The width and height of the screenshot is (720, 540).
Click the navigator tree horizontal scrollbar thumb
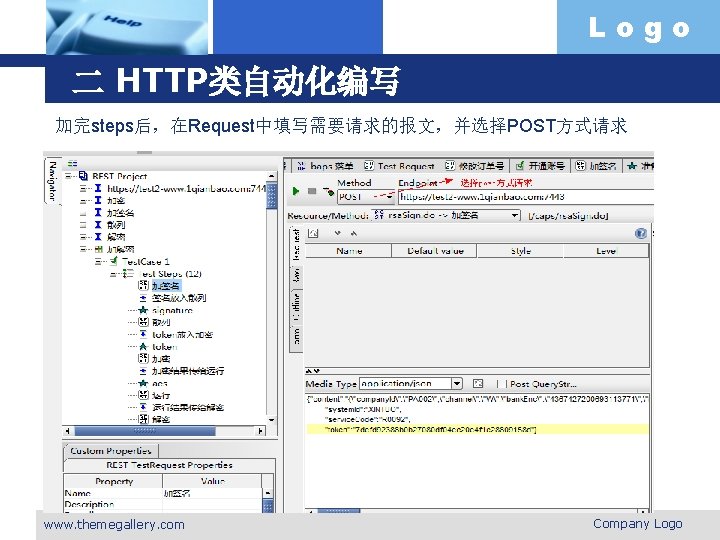[145, 431]
